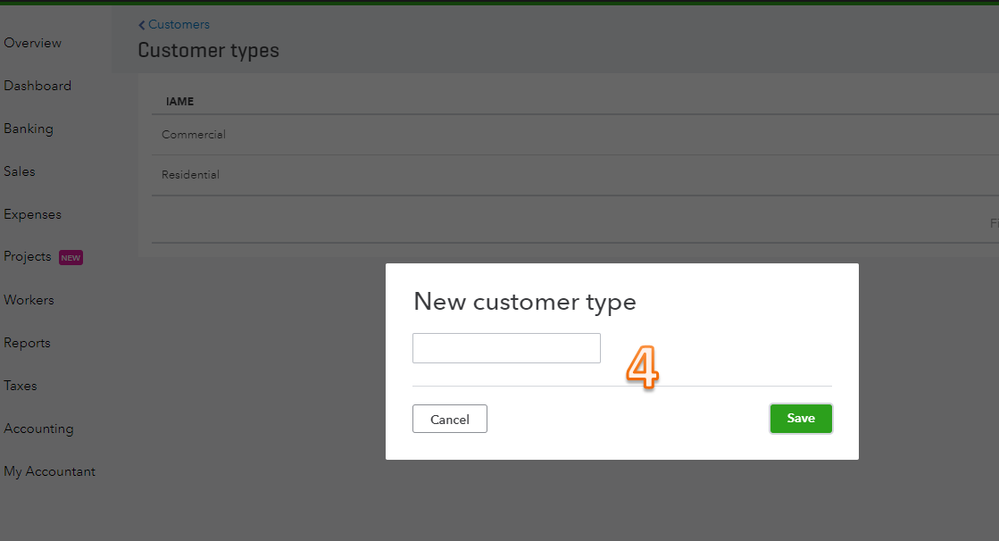The image size is (999, 541).
Task: Navigate to Dashboard in the sidebar
Action: tap(38, 86)
